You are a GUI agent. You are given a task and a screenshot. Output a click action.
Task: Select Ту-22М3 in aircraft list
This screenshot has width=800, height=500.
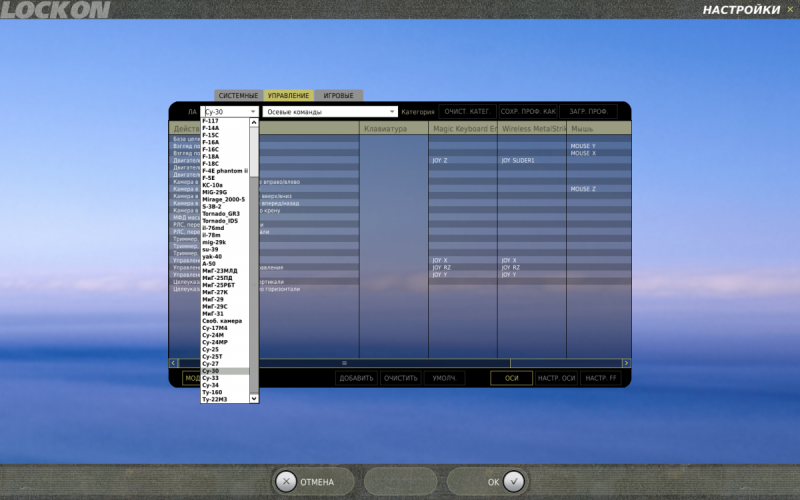tap(225, 399)
